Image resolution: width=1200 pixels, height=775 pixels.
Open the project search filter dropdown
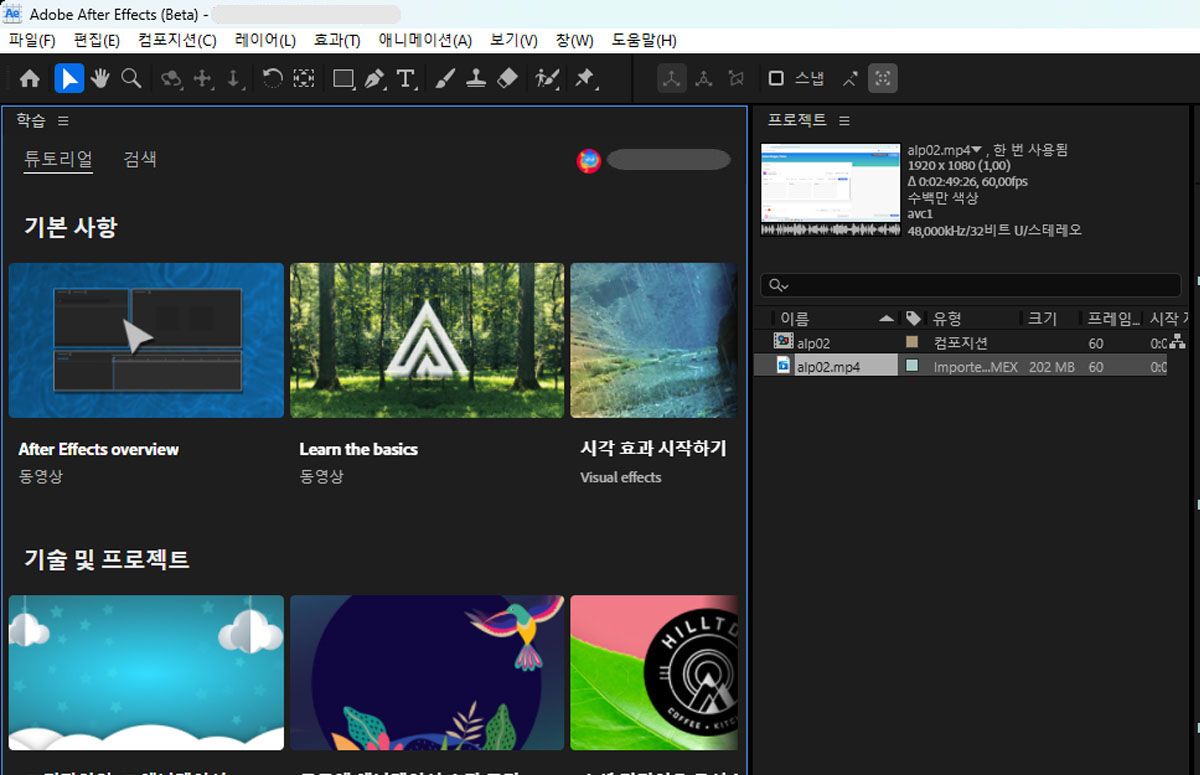tap(779, 285)
